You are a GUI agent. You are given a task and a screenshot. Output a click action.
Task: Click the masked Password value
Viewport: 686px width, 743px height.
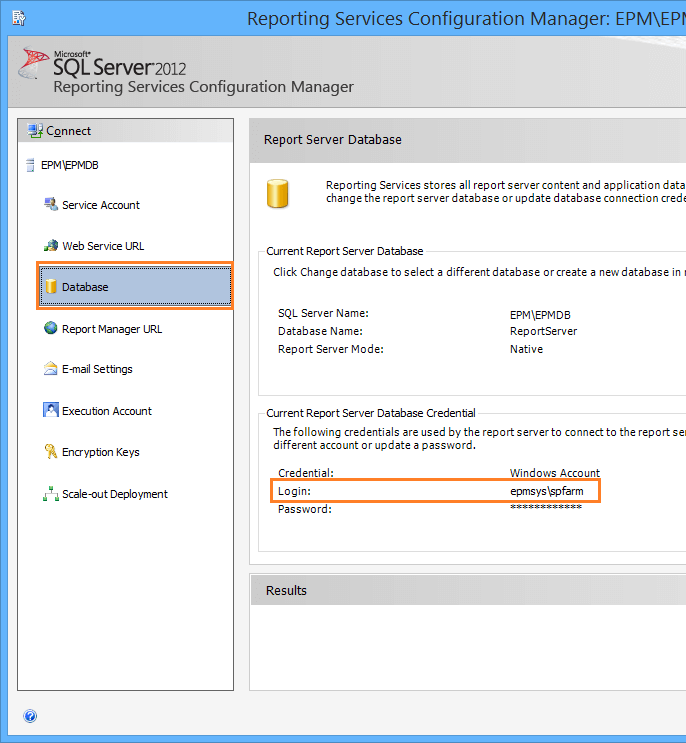(546, 507)
